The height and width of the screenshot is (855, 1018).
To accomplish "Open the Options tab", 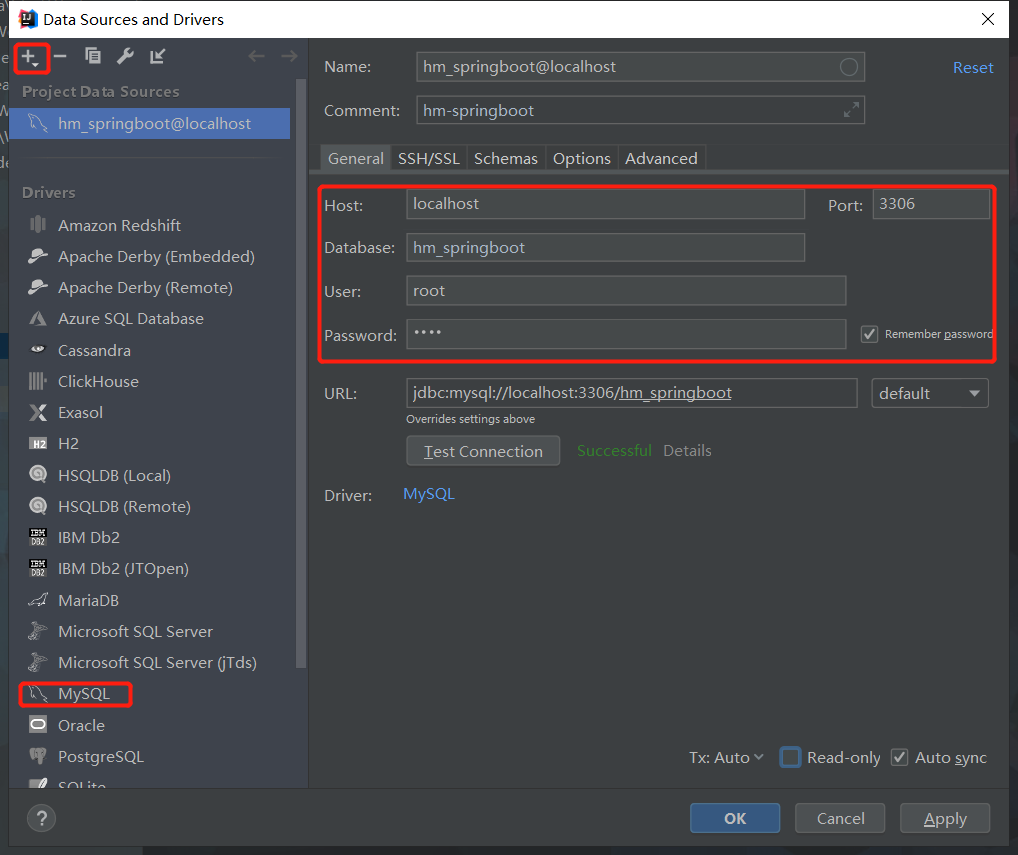I will coord(582,158).
